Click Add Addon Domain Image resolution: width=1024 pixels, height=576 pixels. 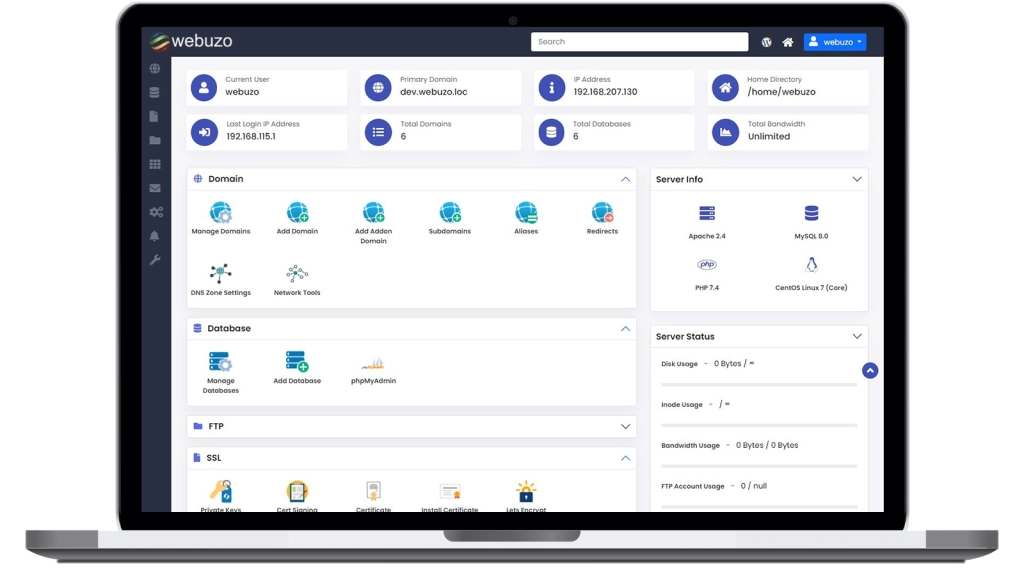[x=373, y=213]
